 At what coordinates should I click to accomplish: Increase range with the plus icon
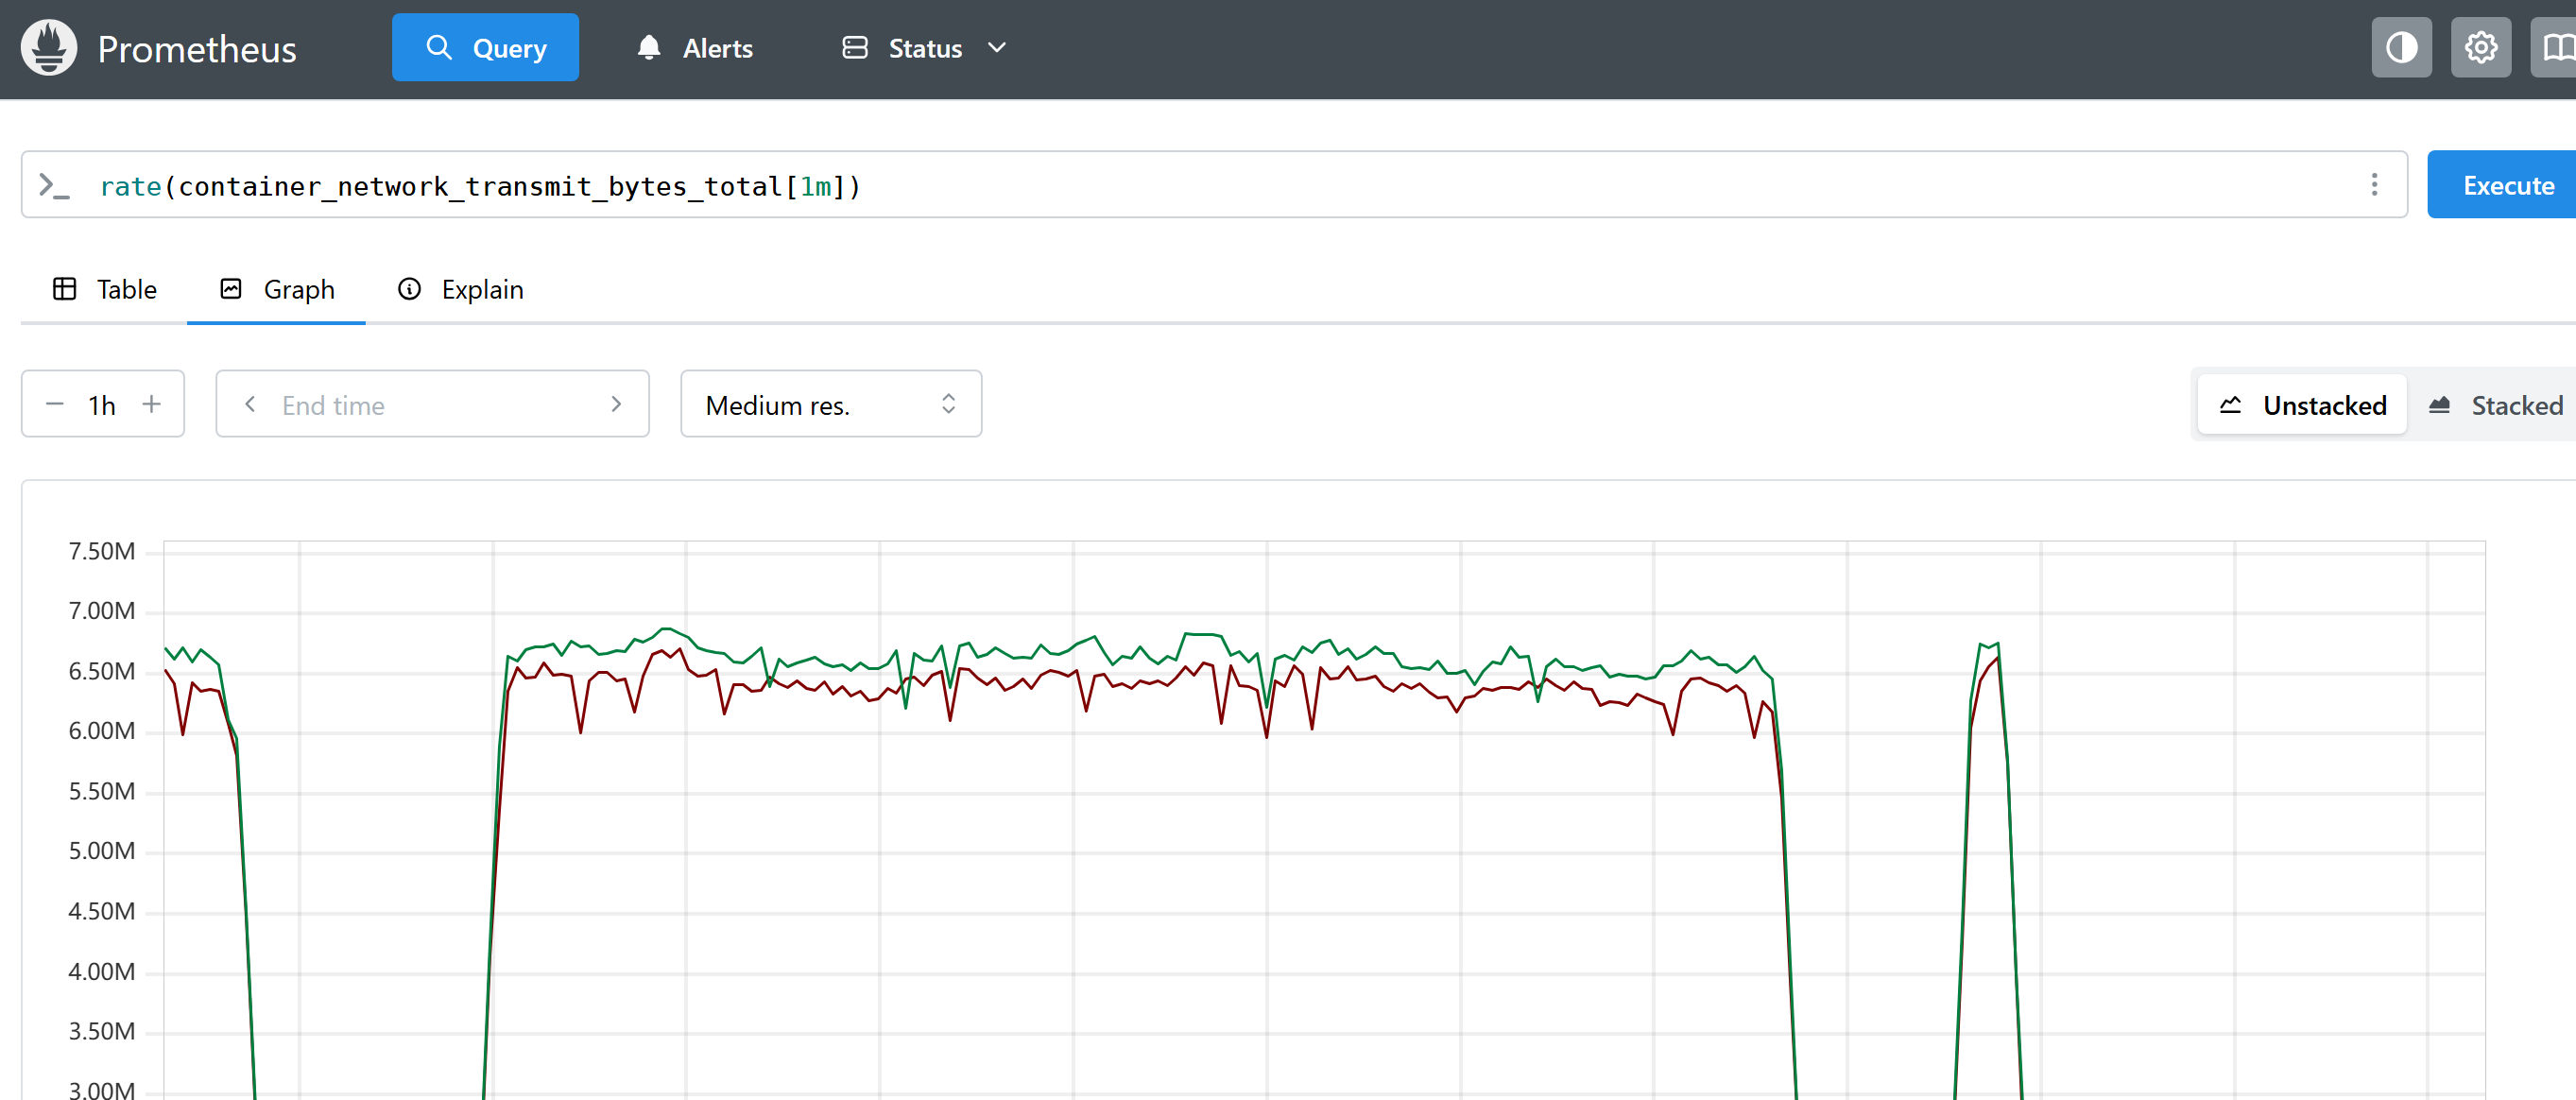(151, 405)
